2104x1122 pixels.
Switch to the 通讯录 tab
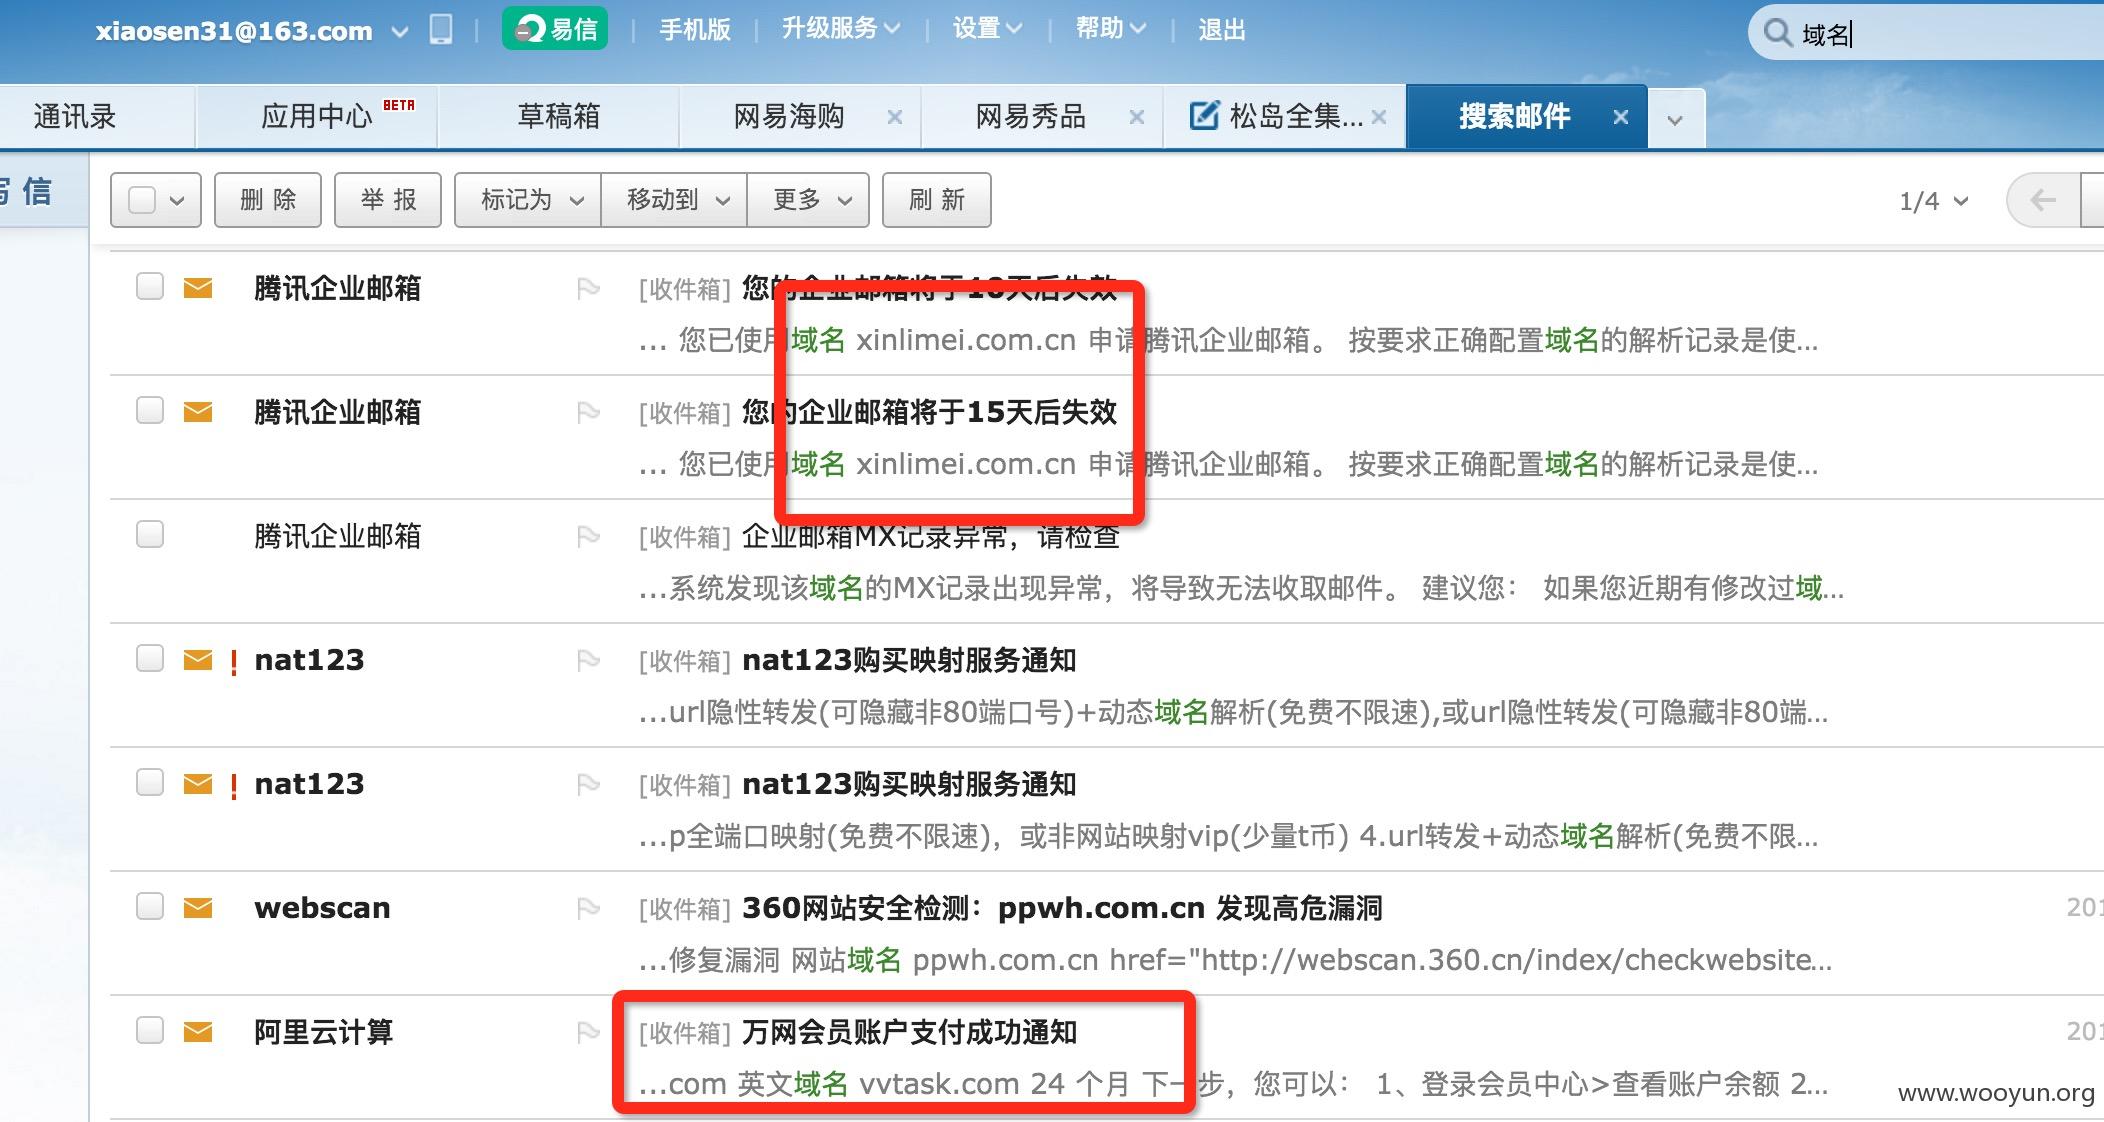(x=75, y=117)
